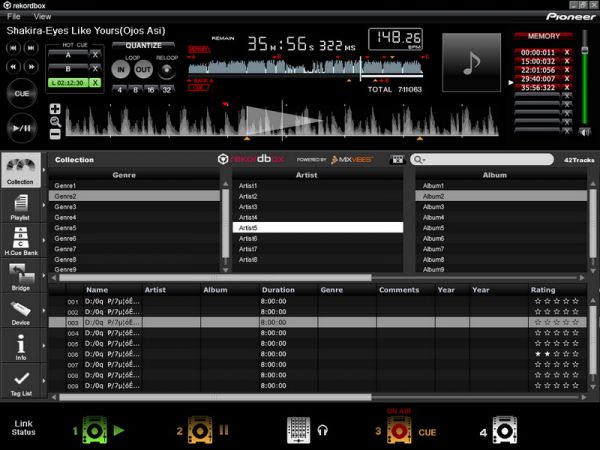Image resolution: width=600 pixels, height=450 pixels.
Task: Click the speaker volume icon
Action: pos(584,132)
